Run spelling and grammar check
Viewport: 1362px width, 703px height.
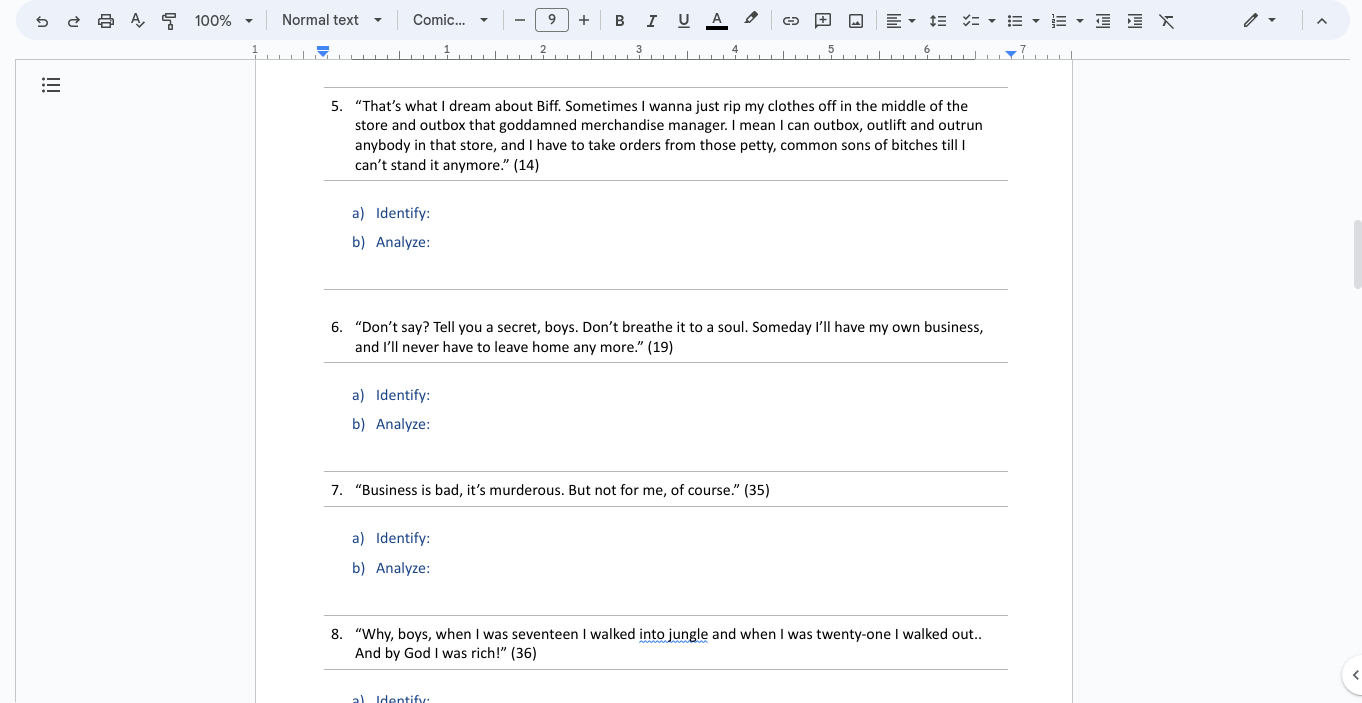pyautogui.click(x=138, y=20)
